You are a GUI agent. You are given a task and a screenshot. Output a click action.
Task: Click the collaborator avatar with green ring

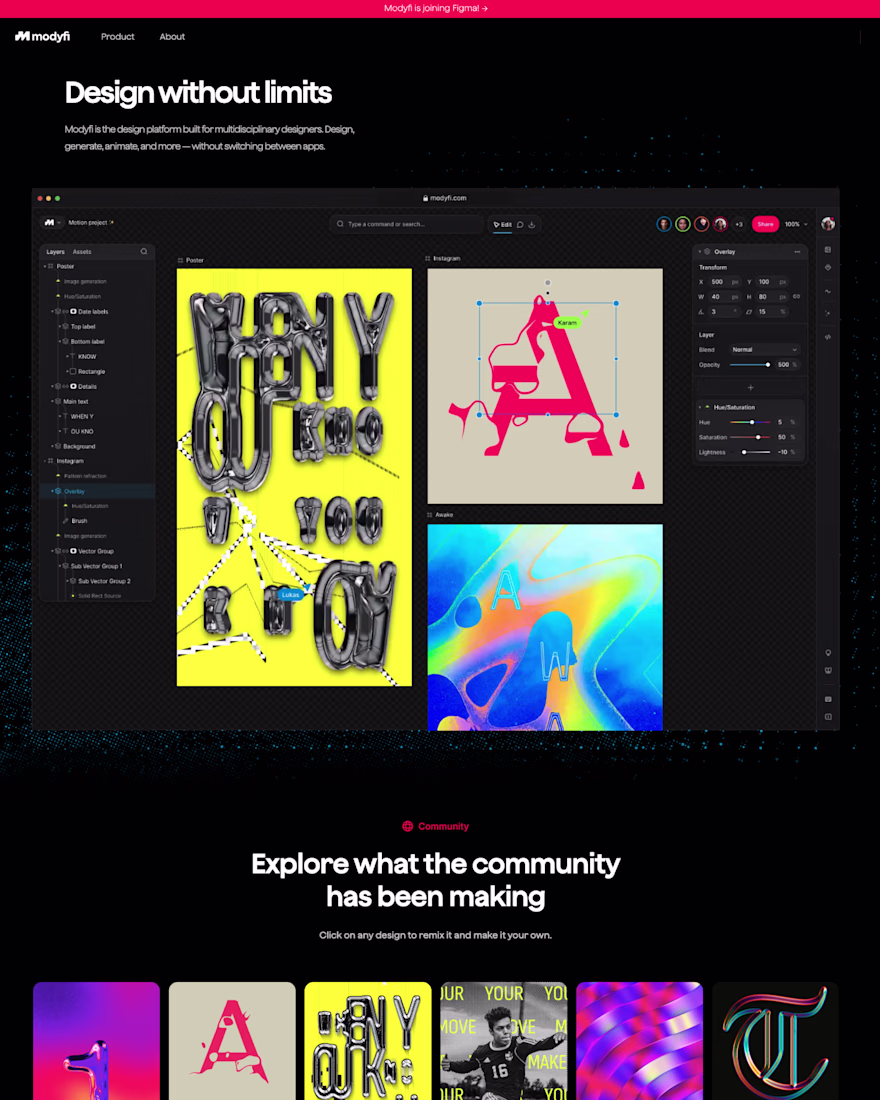(683, 224)
